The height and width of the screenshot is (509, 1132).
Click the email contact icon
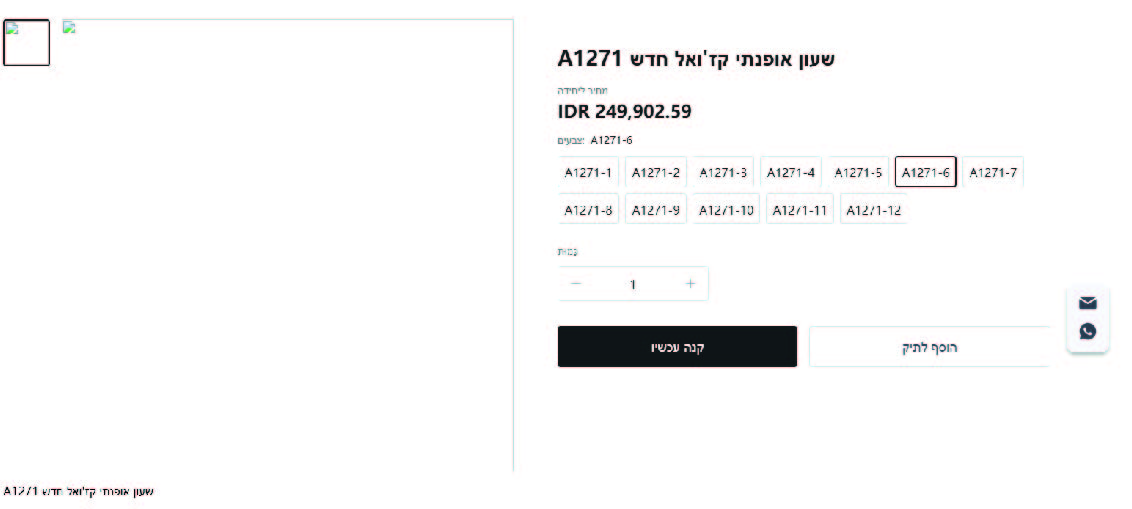pos(1088,303)
